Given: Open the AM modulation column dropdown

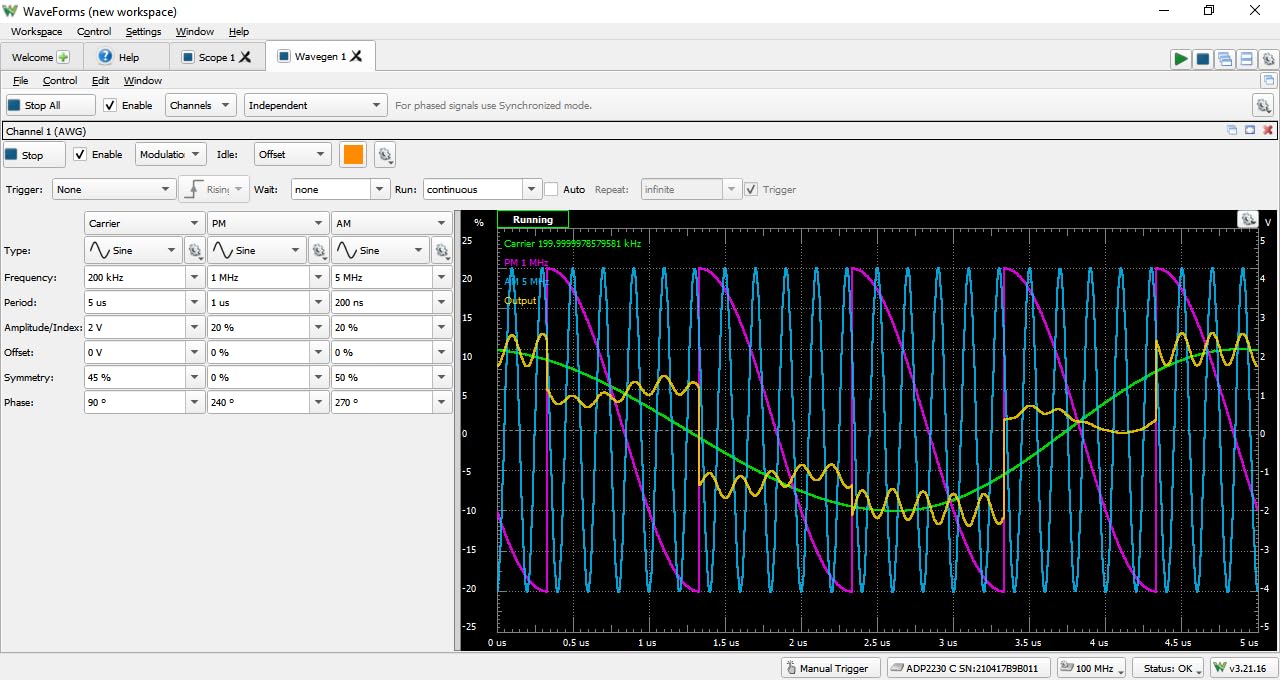Looking at the screenshot, I should tap(392, 224).
